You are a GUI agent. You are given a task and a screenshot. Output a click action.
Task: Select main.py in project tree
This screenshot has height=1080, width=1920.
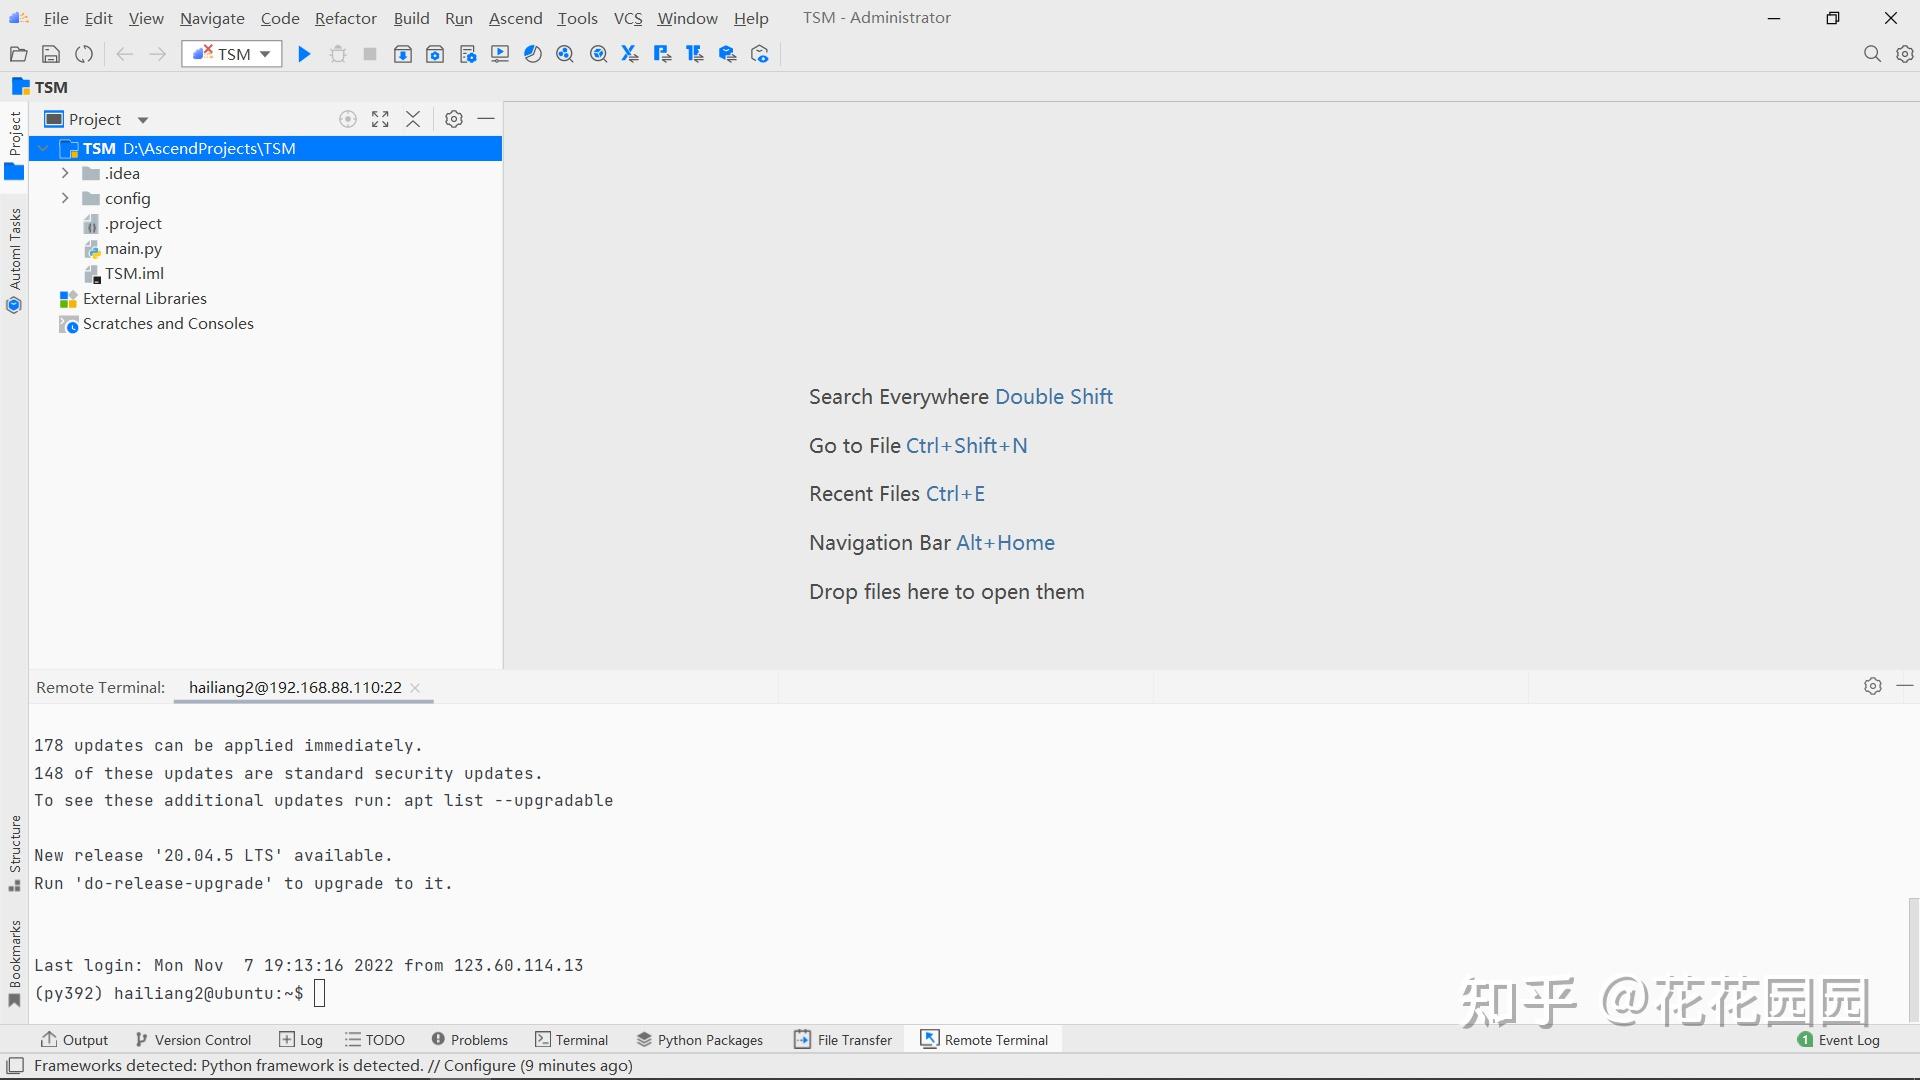133,248
